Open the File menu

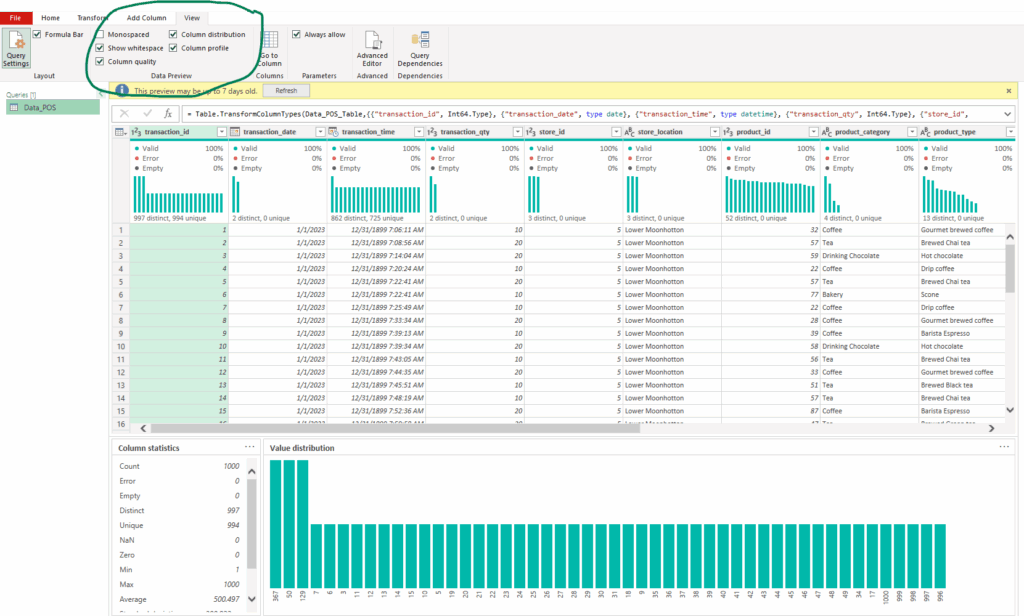(15, 16)
